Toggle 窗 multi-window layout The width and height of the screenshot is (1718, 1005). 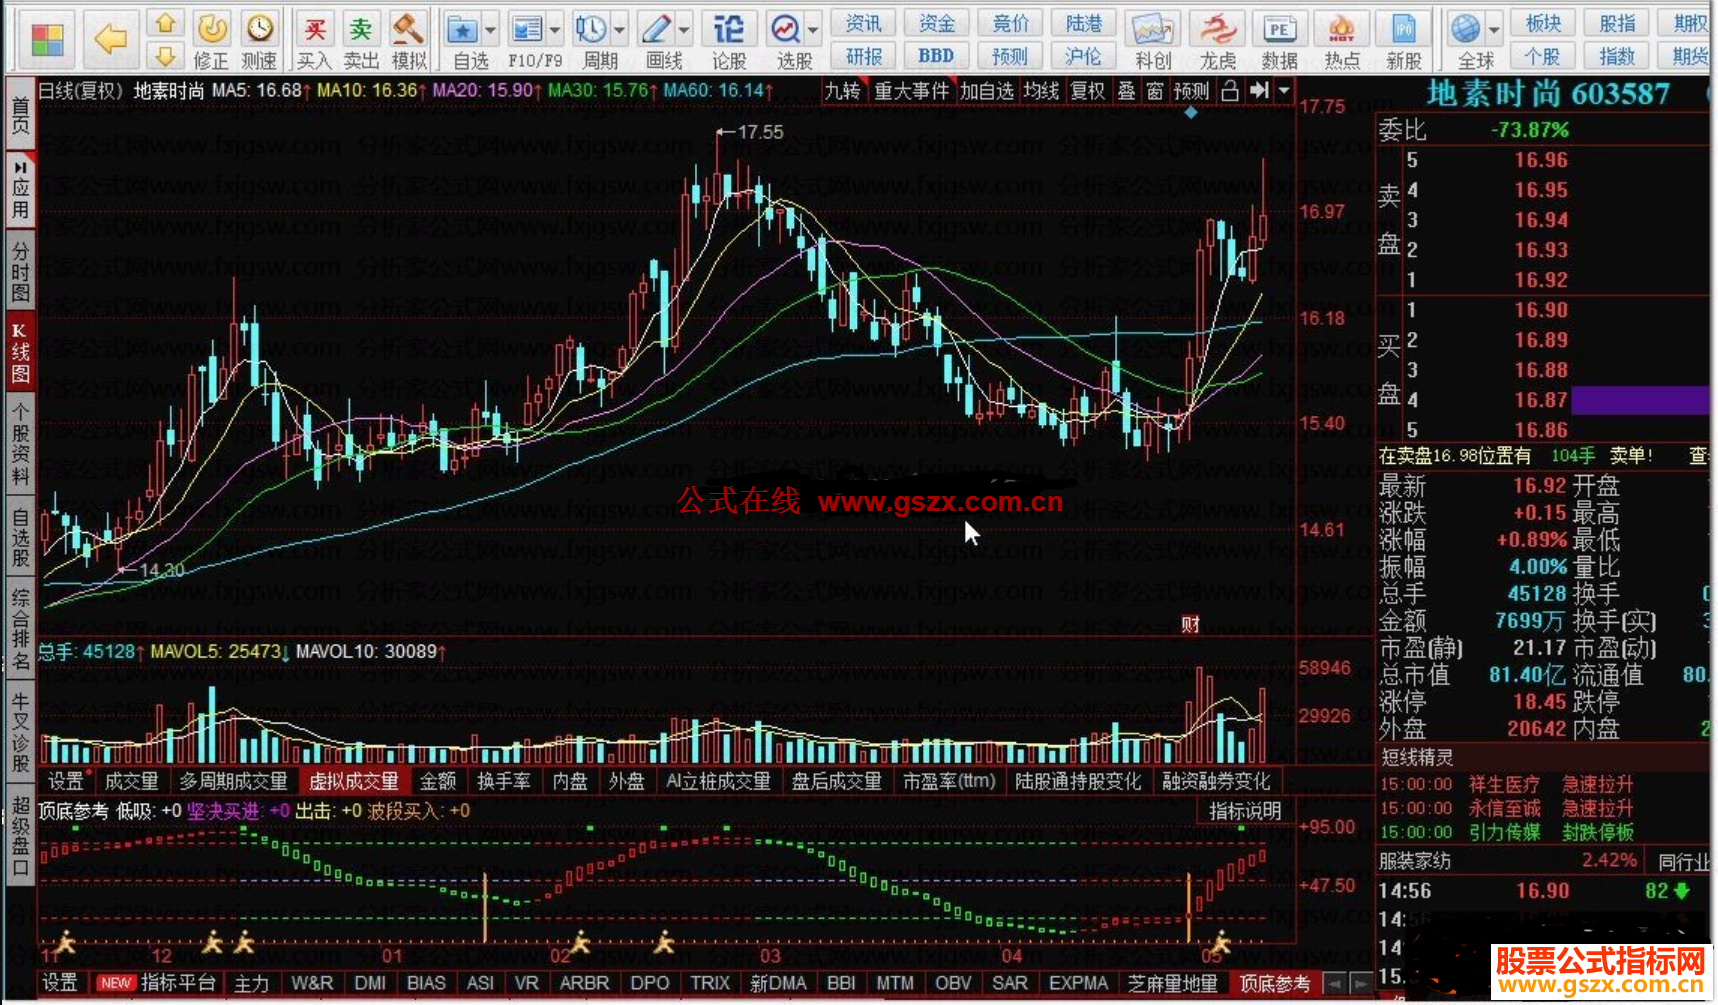[x=1155, y=91]
